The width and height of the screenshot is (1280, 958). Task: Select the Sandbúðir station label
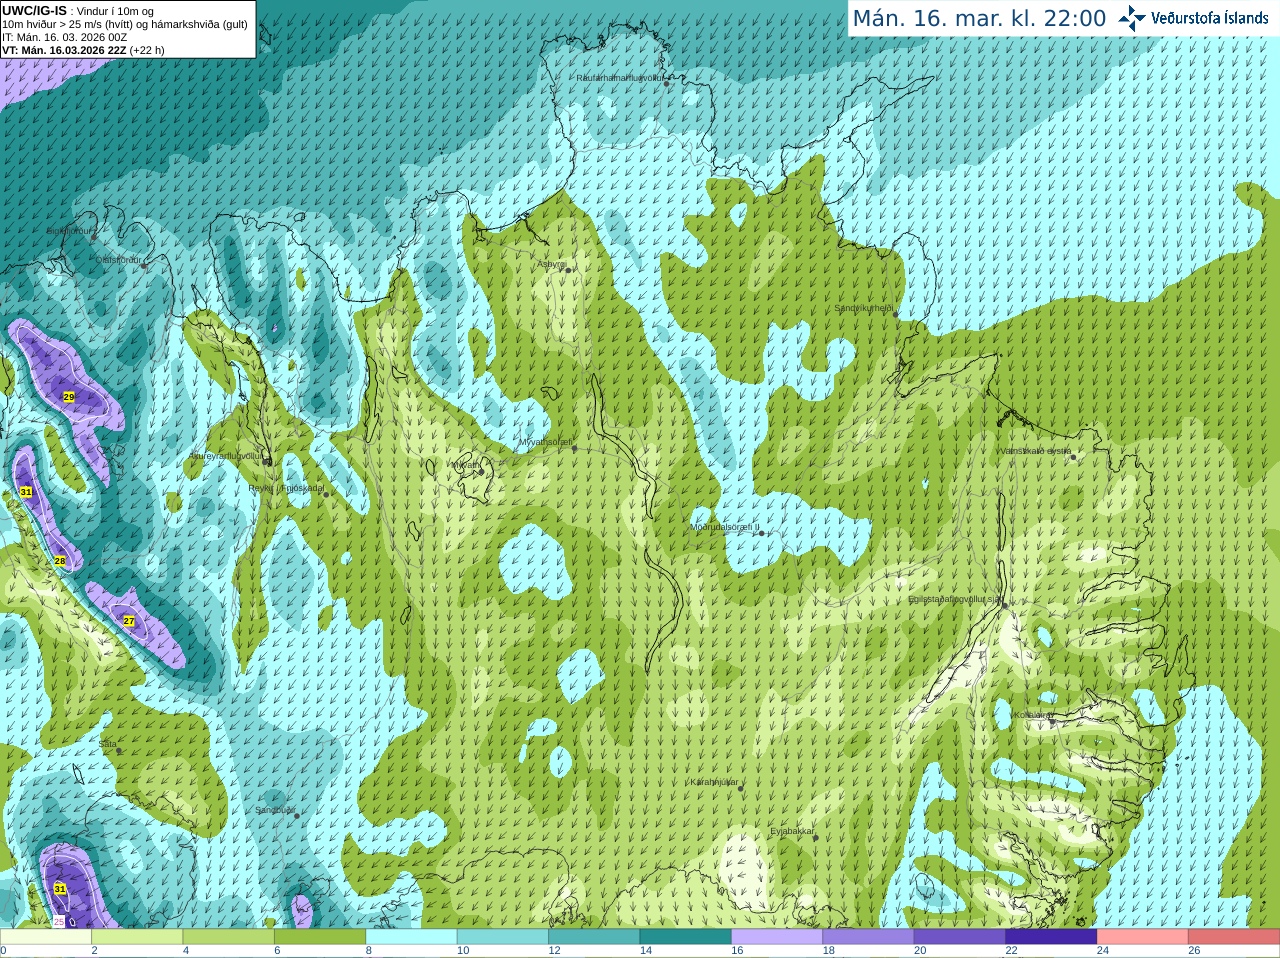click(275, 810)
